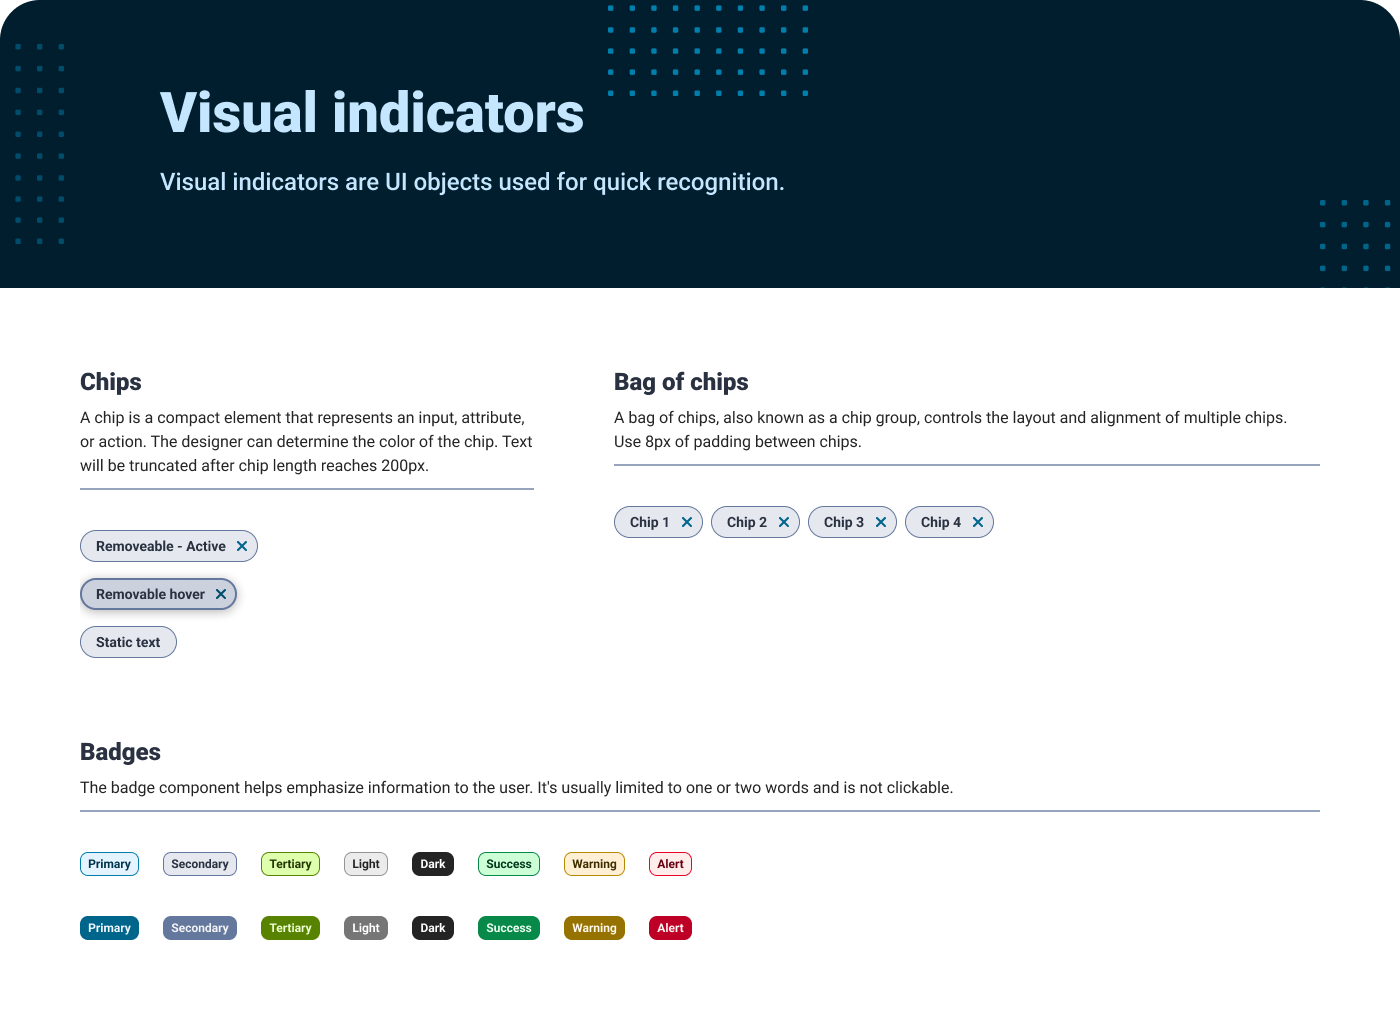Click the outlined Light badge
Screen dimensions: 1400x1020
click(x=366, y=864)
